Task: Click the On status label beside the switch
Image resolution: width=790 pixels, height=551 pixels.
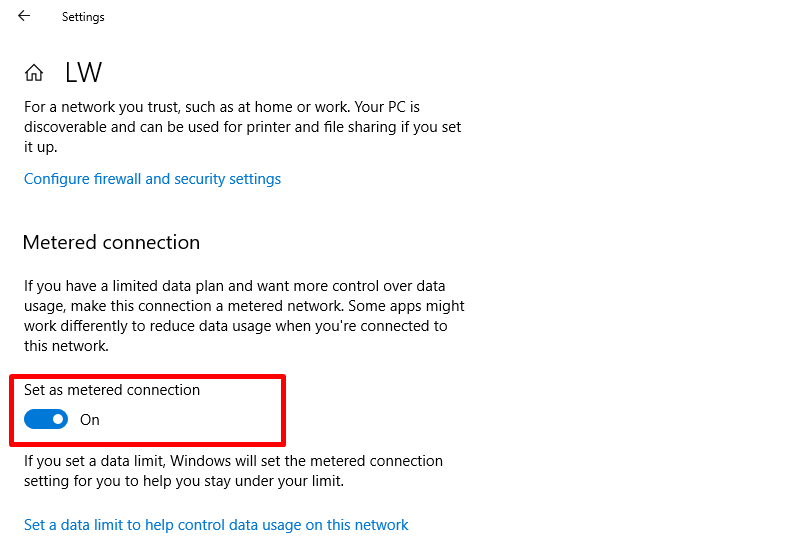Action: click(90, 420)
